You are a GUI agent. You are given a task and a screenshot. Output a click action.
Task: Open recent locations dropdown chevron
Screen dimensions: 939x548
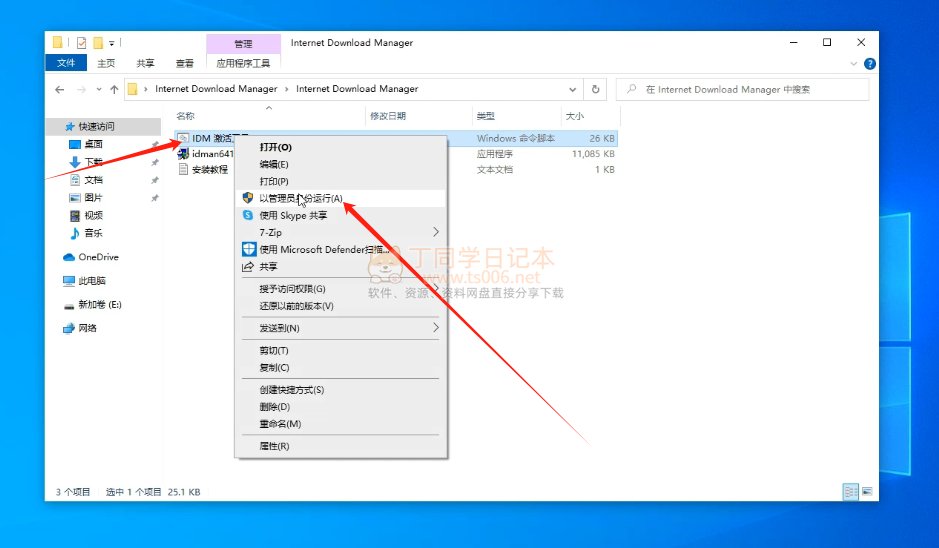pos(99,90)
